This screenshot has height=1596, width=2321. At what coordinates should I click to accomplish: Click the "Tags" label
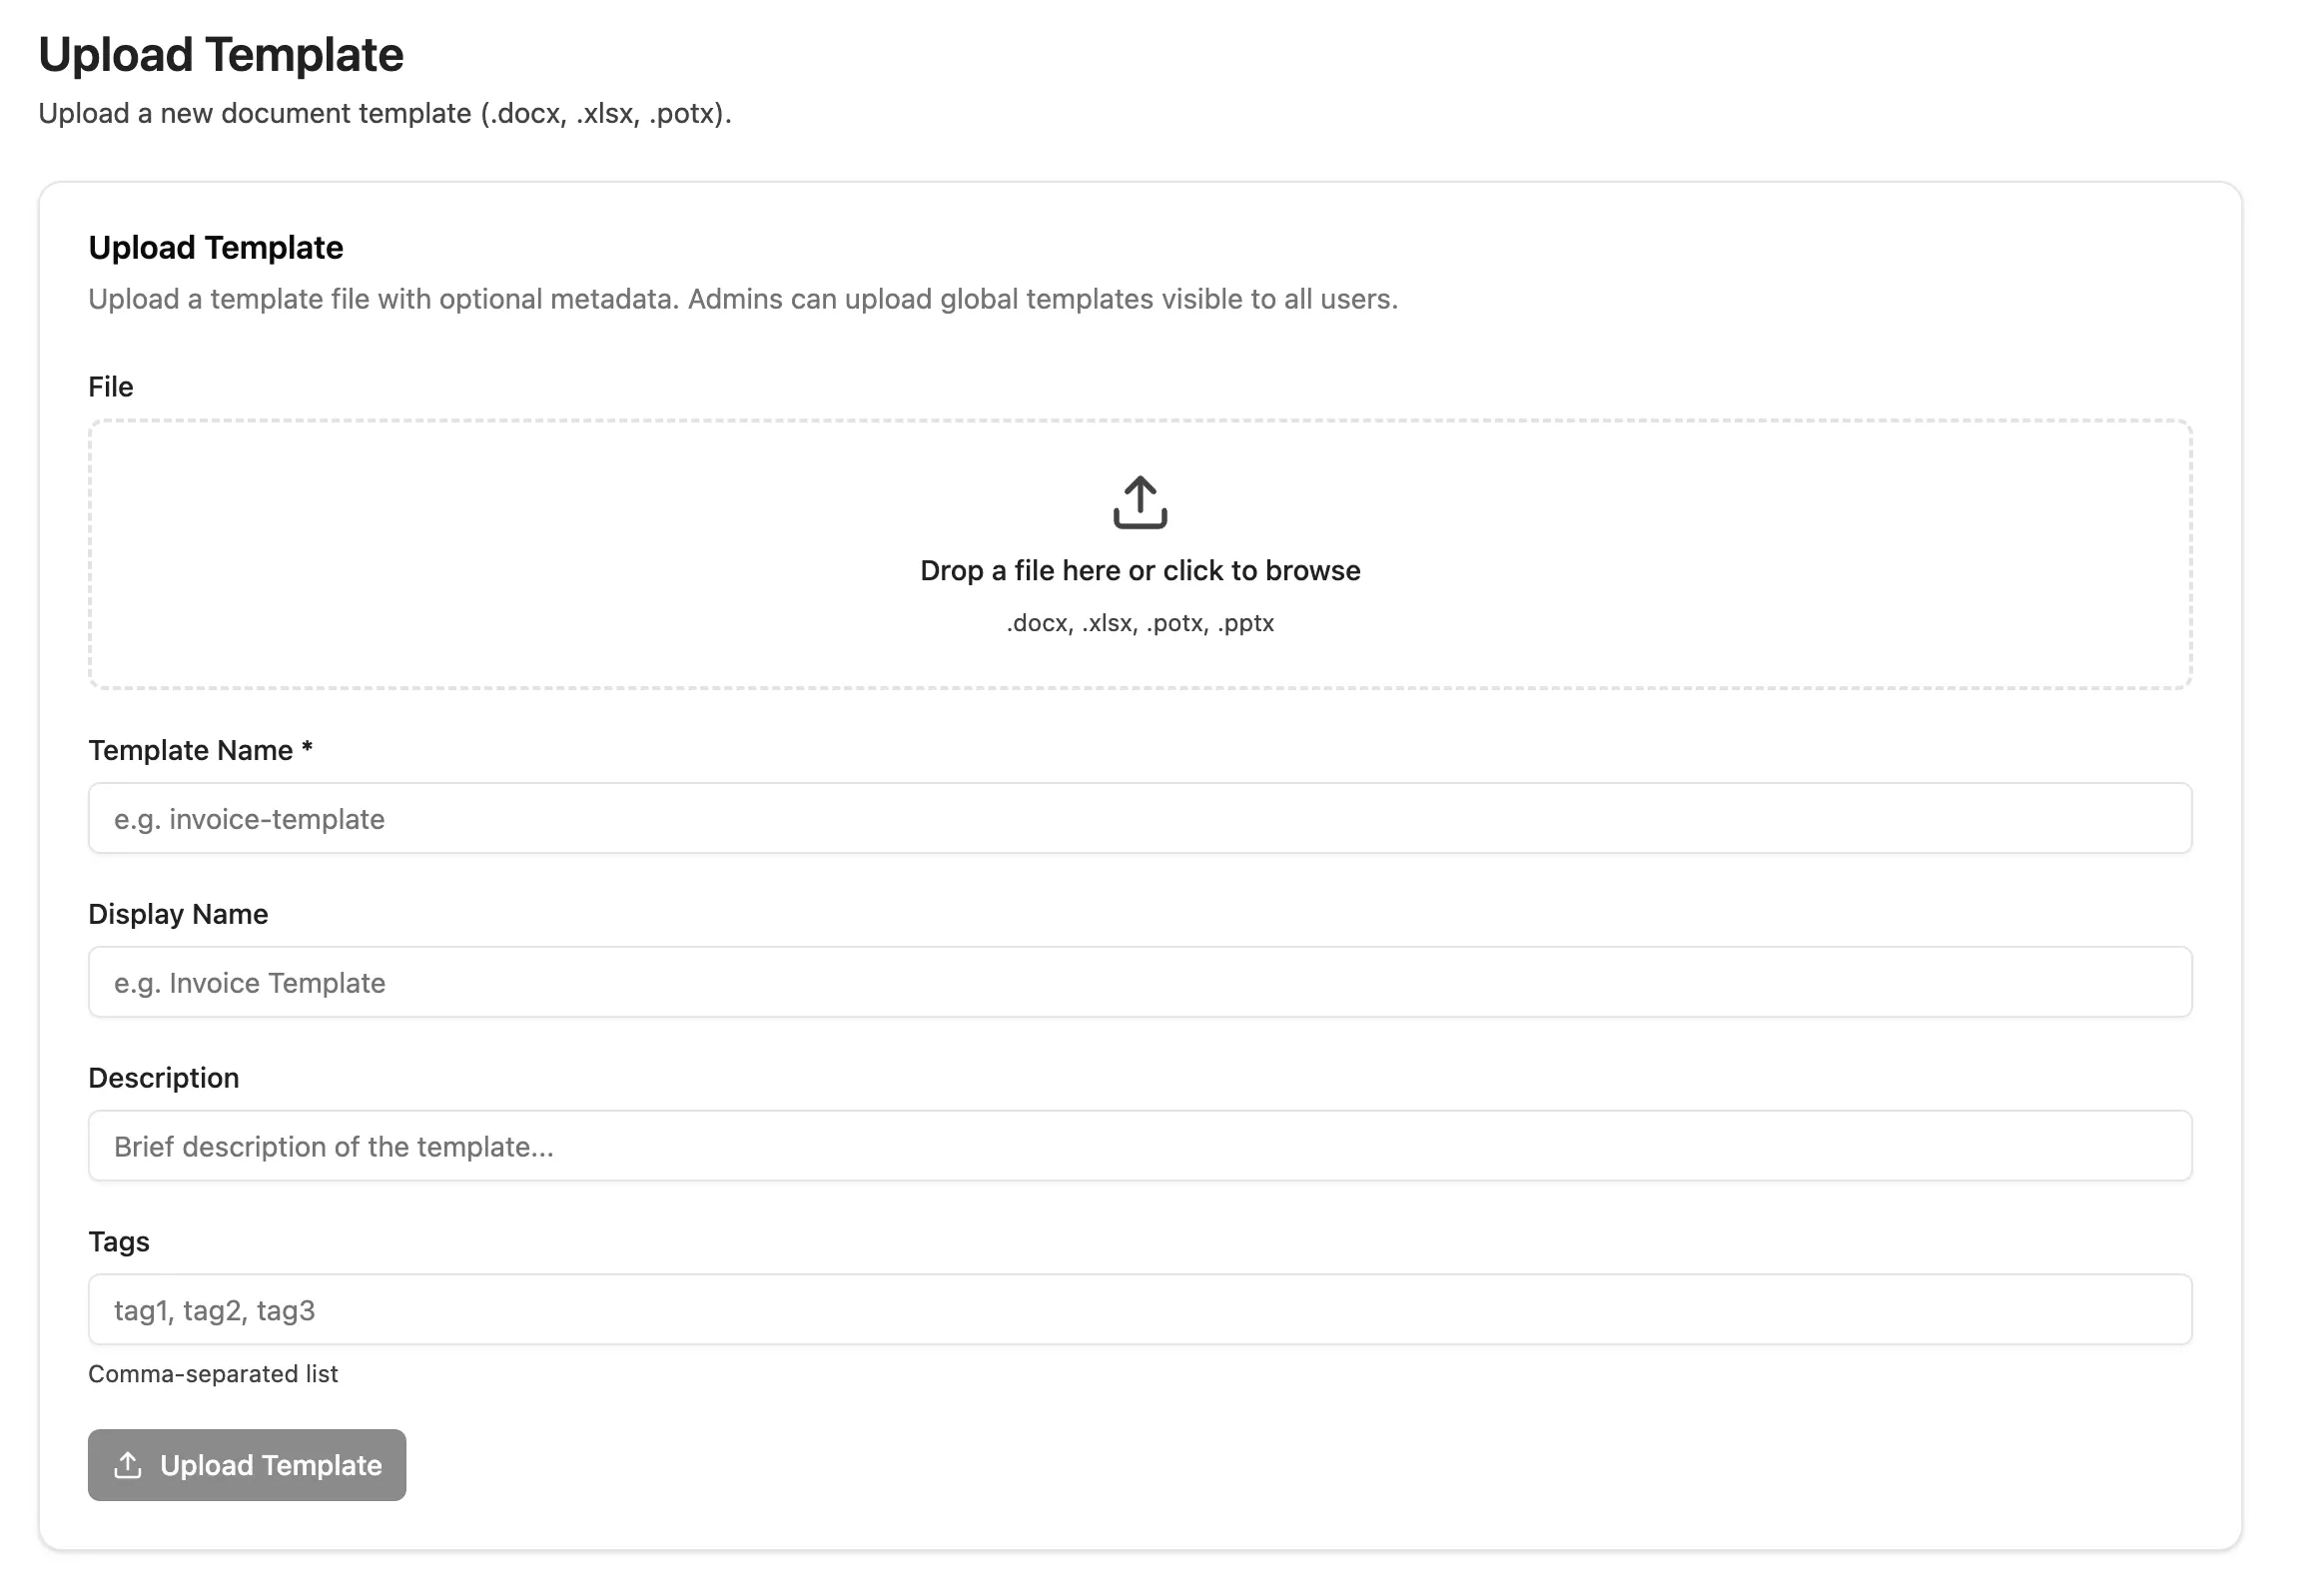pyautogui.click(x=119, y=1242)
